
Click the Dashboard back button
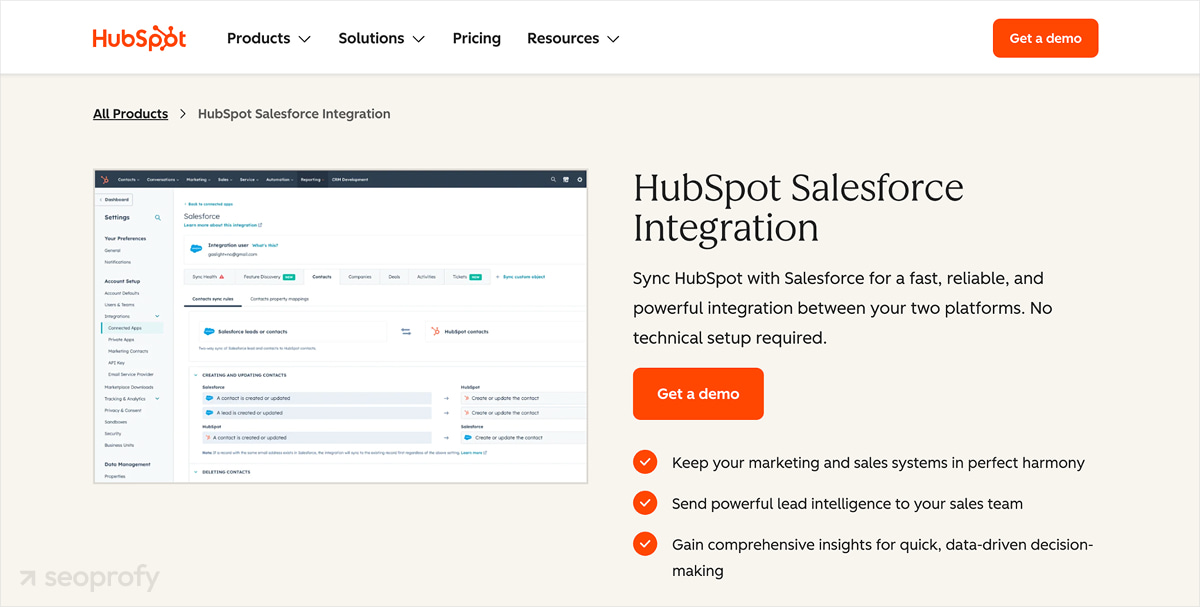click(114, 199)
